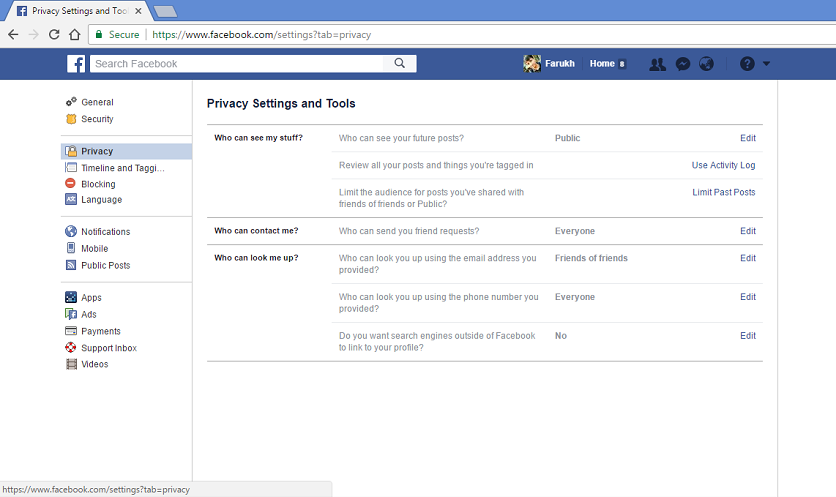Click the red Blocking icon
This screenshot has height=497, width=836.
tap(70, 183)
